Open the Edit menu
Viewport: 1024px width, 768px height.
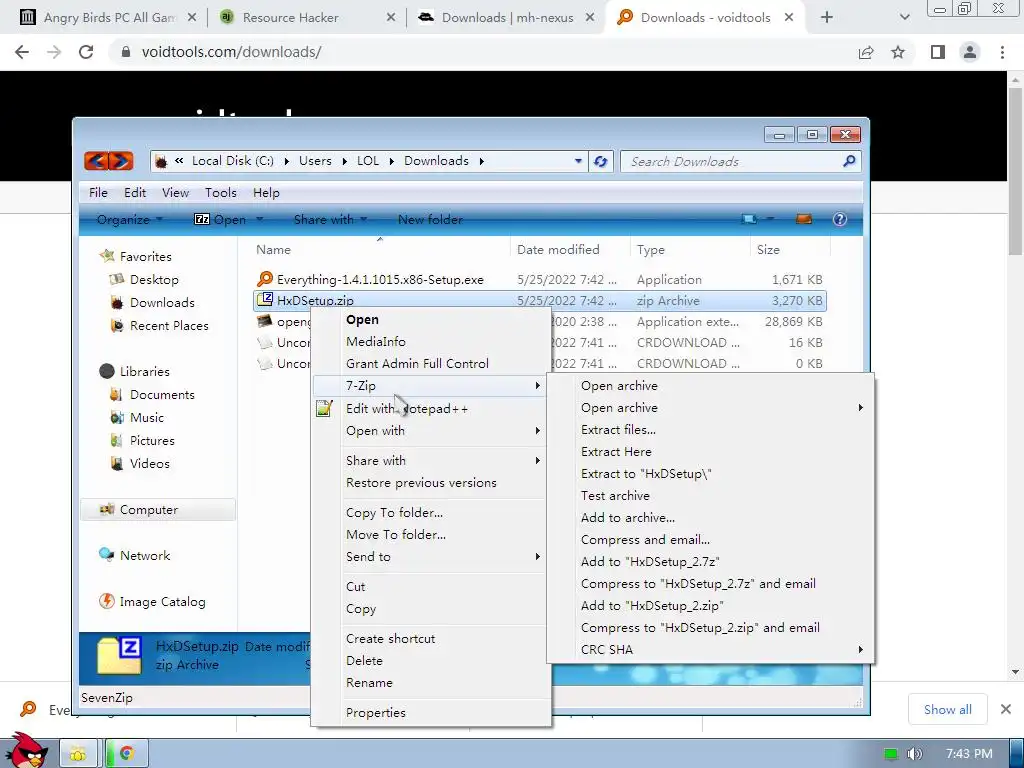coord(135,193)
